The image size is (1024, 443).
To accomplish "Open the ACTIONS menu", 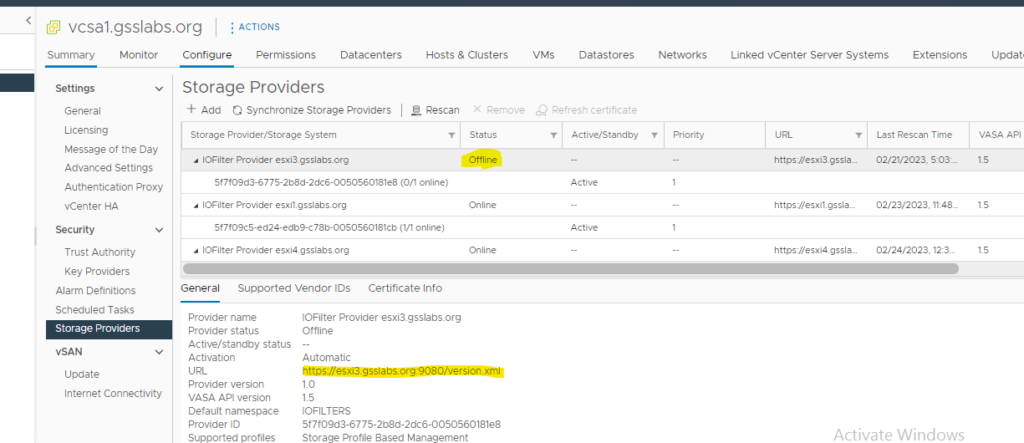I will [x=255, y=27].
